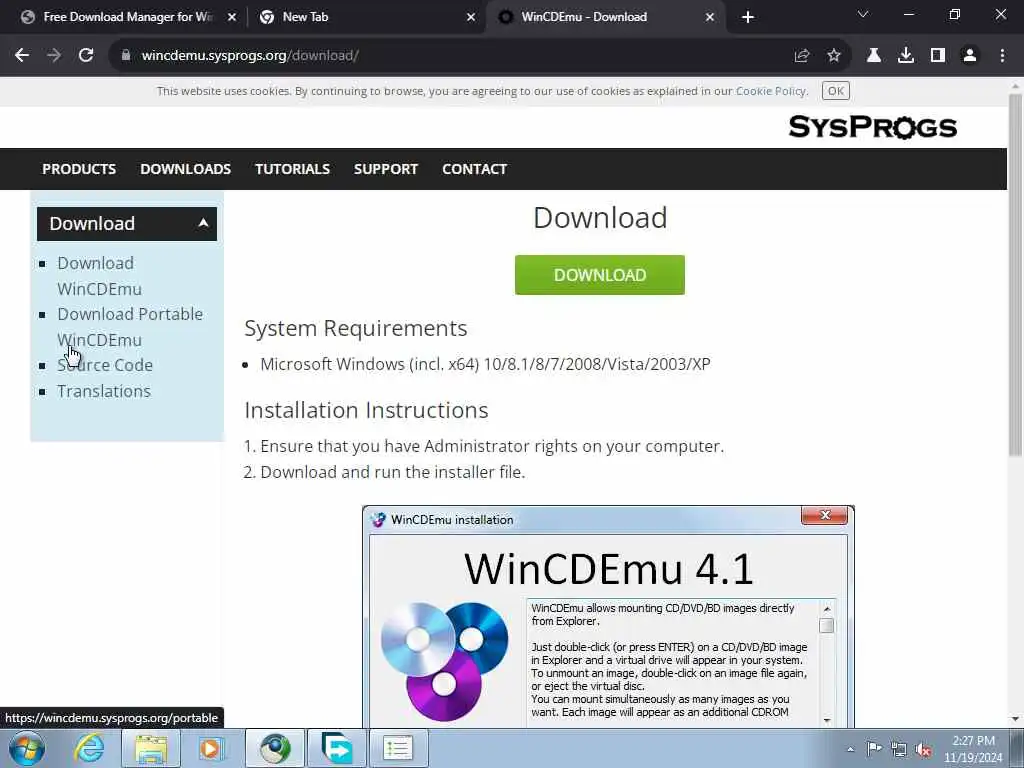The image size is (1024, 768).
Task: Open the PRODUCTS menu
Action: (x=79, y=169)
